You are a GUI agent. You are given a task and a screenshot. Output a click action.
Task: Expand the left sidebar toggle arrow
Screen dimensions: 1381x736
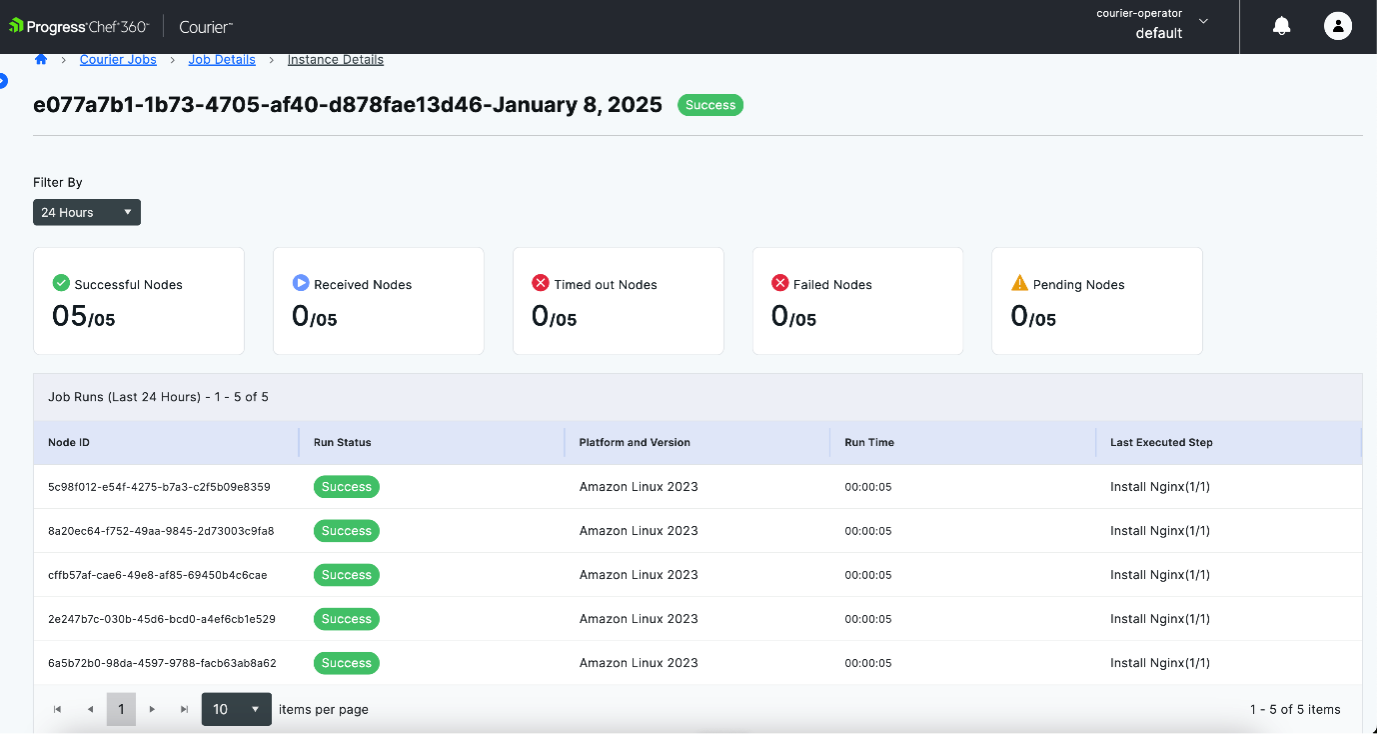pos(3,81)
